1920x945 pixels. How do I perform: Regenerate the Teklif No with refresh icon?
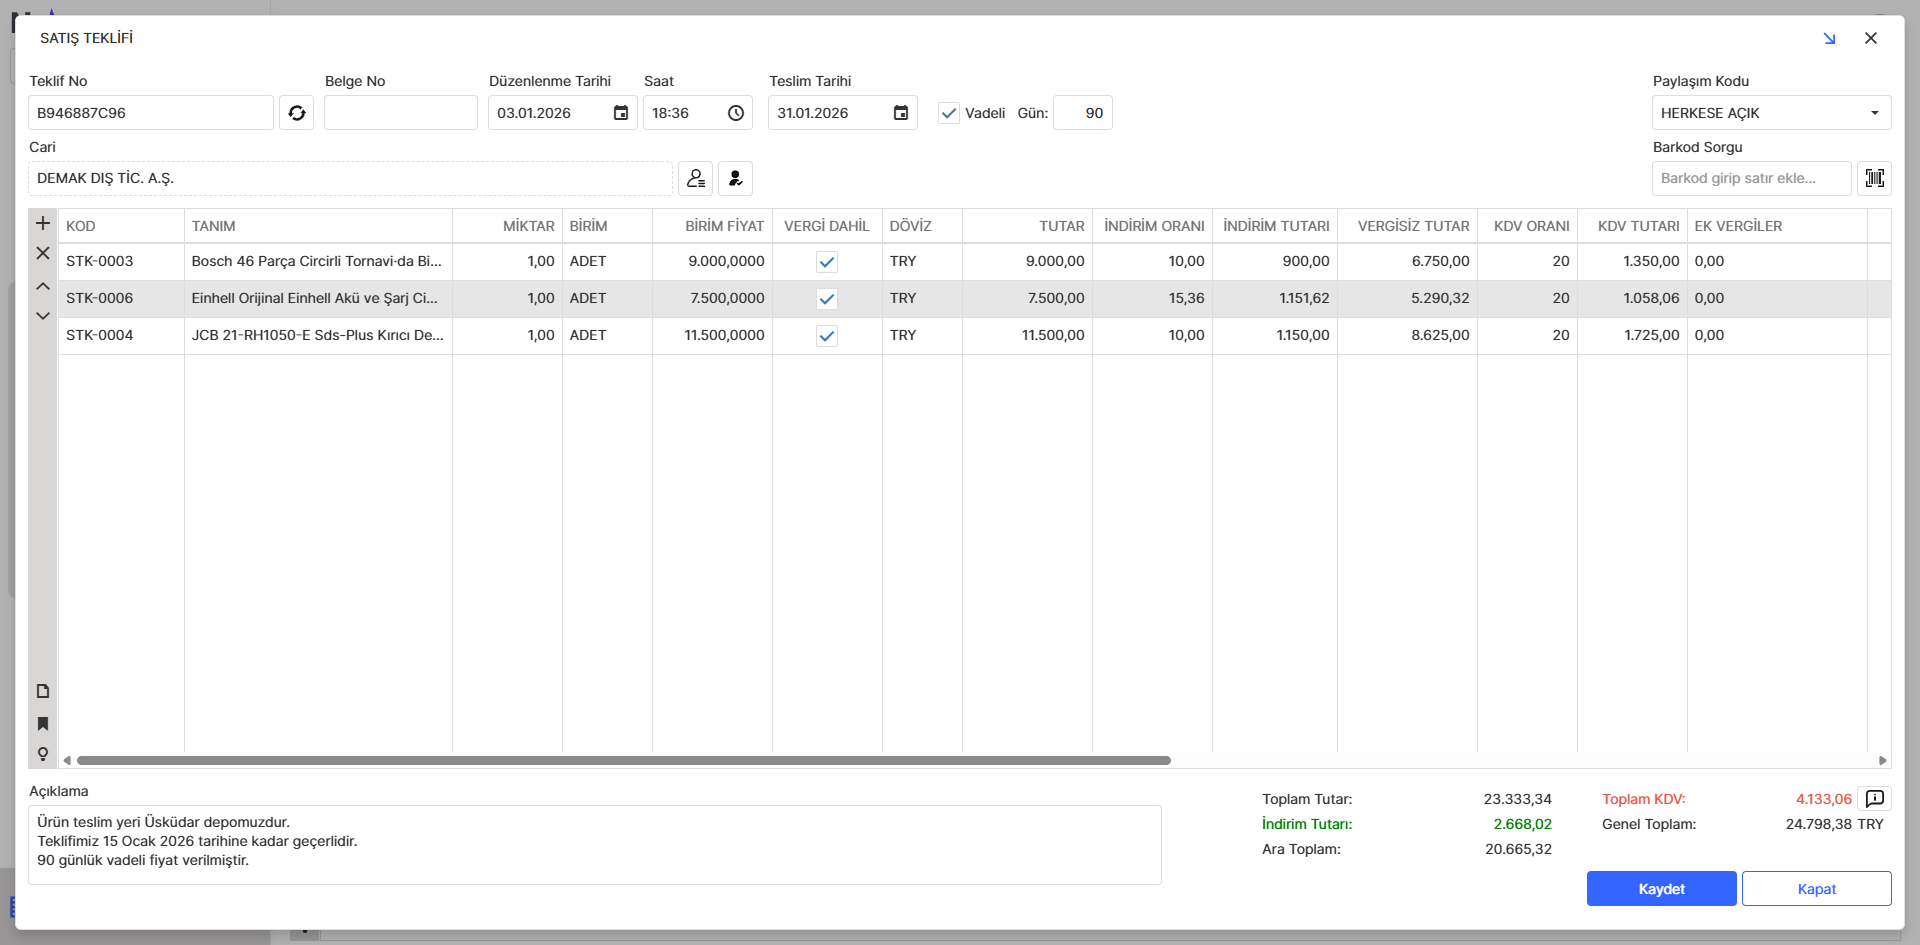[296, 113]
